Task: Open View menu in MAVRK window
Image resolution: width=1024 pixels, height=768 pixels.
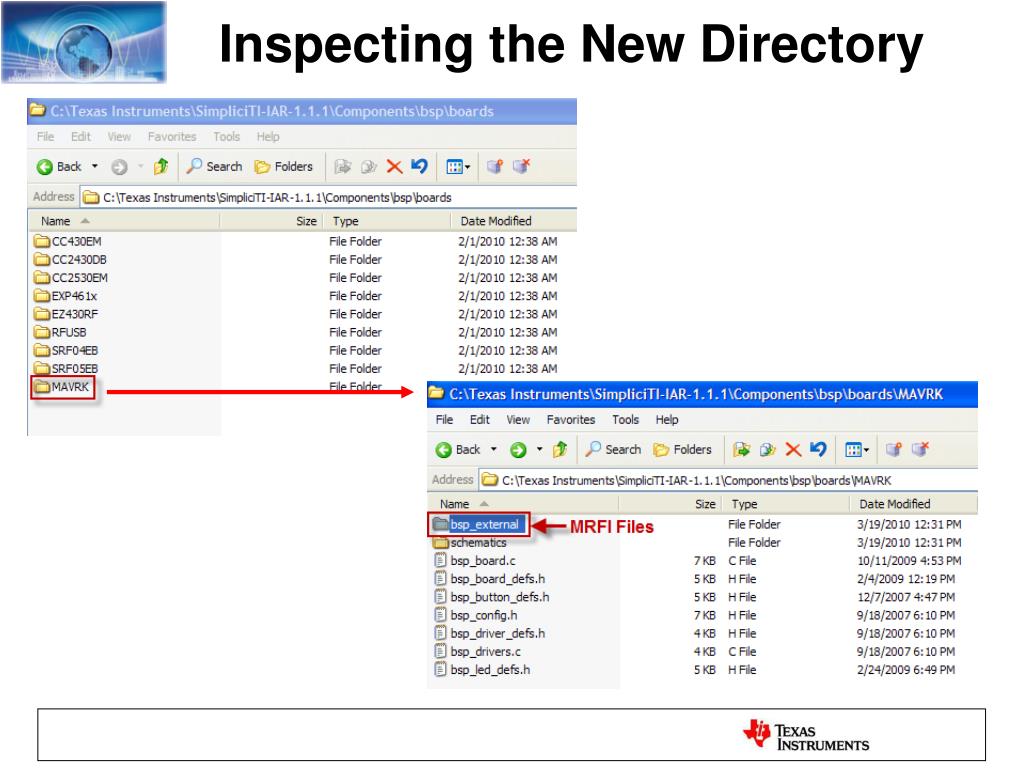Action: point(518,419)
